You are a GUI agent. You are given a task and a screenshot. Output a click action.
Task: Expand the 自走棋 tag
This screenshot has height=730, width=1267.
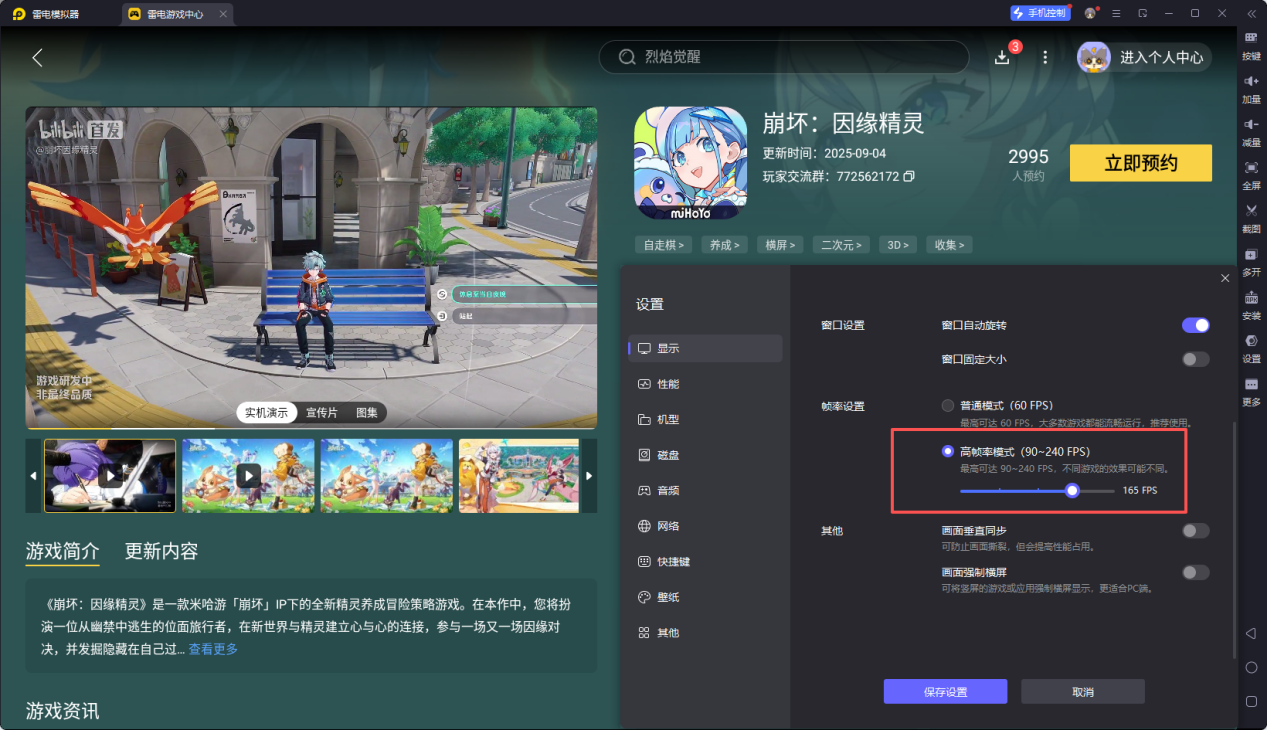click(x=664, y=245)
